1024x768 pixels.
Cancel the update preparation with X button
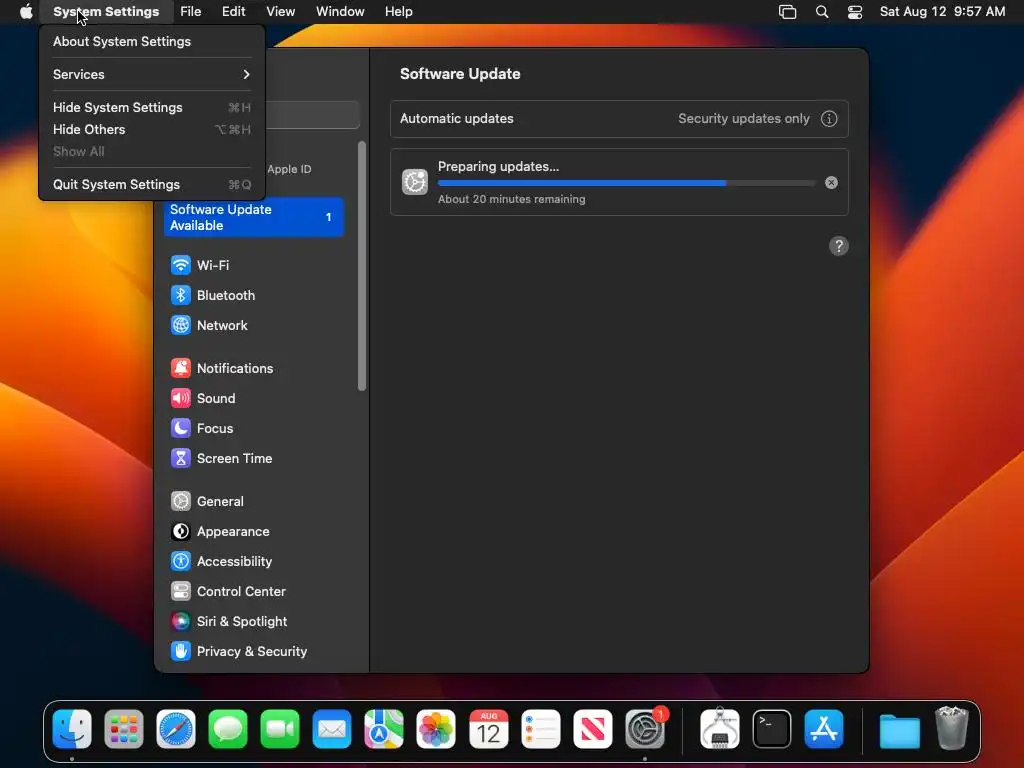[831, 183]
